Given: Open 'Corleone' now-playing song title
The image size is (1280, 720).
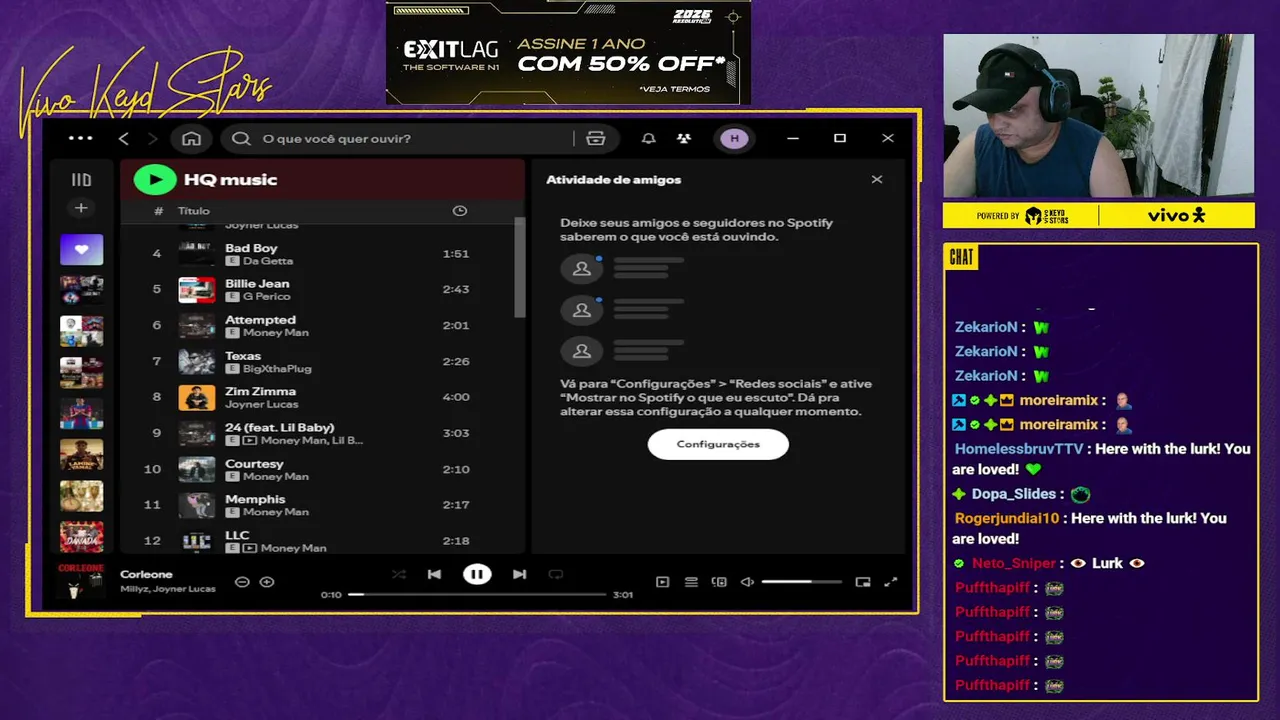Looking at the screenshot, I should coord(146,574).
